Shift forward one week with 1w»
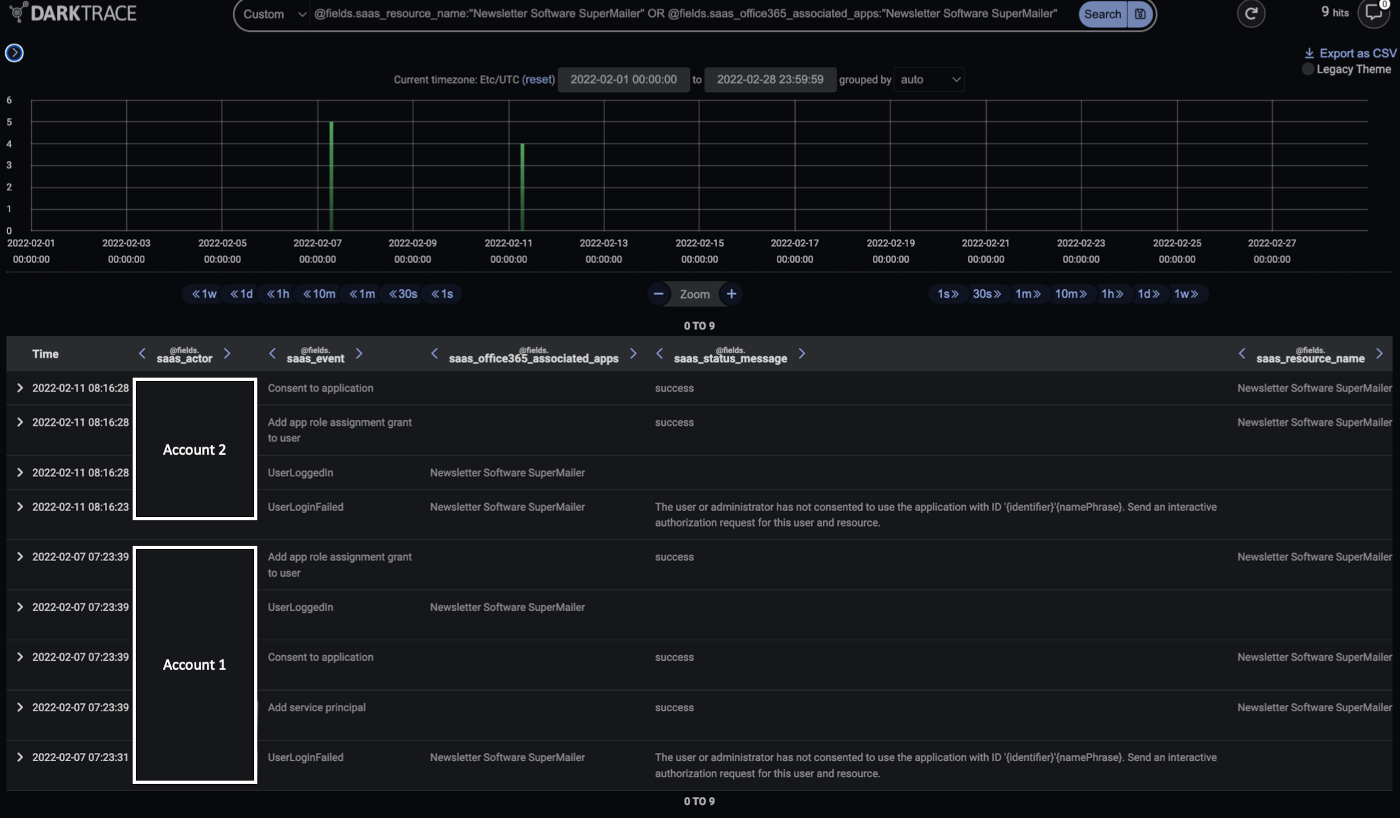Image resolution: width=1400 pixels, height=818 pixels. click(1187, 294)
